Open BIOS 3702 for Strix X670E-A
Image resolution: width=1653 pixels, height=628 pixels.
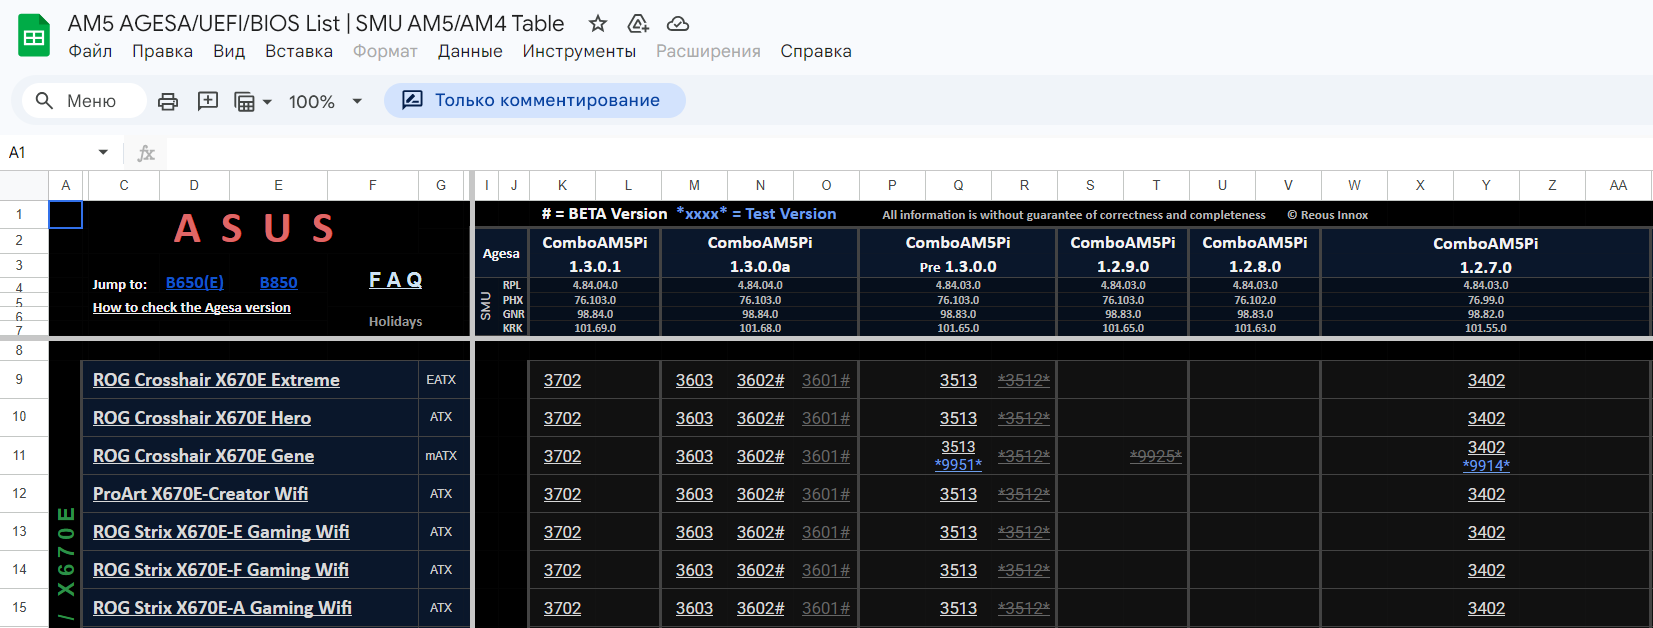click(562, 608)
